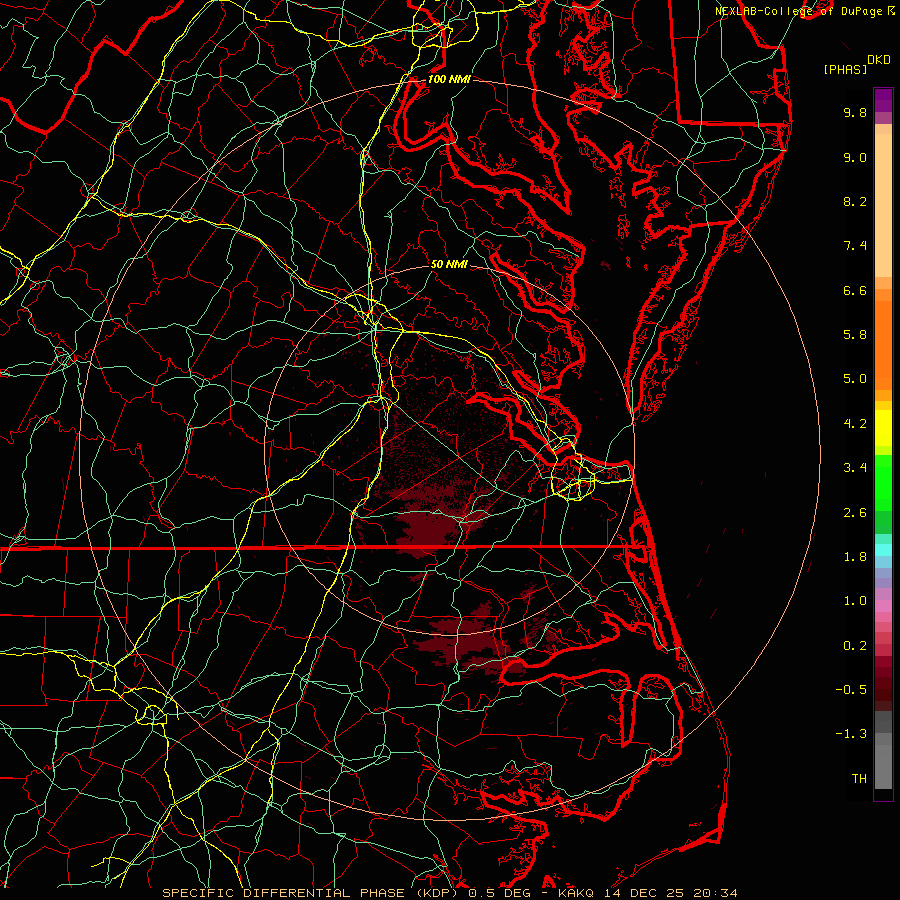
Task: Click the 1.0 scale value
Action: tap(855, 601)
